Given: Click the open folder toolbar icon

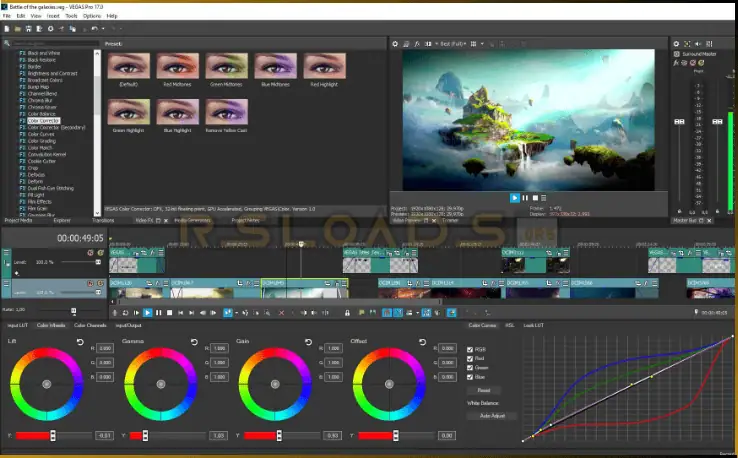Looking at the screenshot, I should coord(17,29).
